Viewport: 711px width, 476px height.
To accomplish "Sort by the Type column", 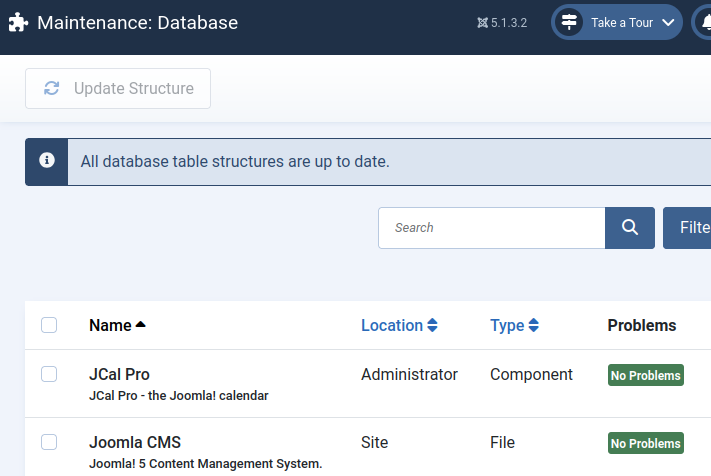I will 514,325.
